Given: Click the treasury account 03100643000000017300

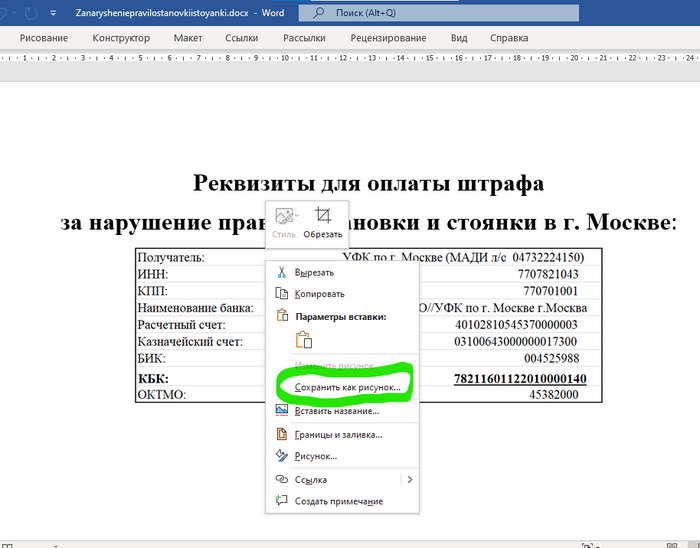Looking at the screenshot, I should coord(516,341).
